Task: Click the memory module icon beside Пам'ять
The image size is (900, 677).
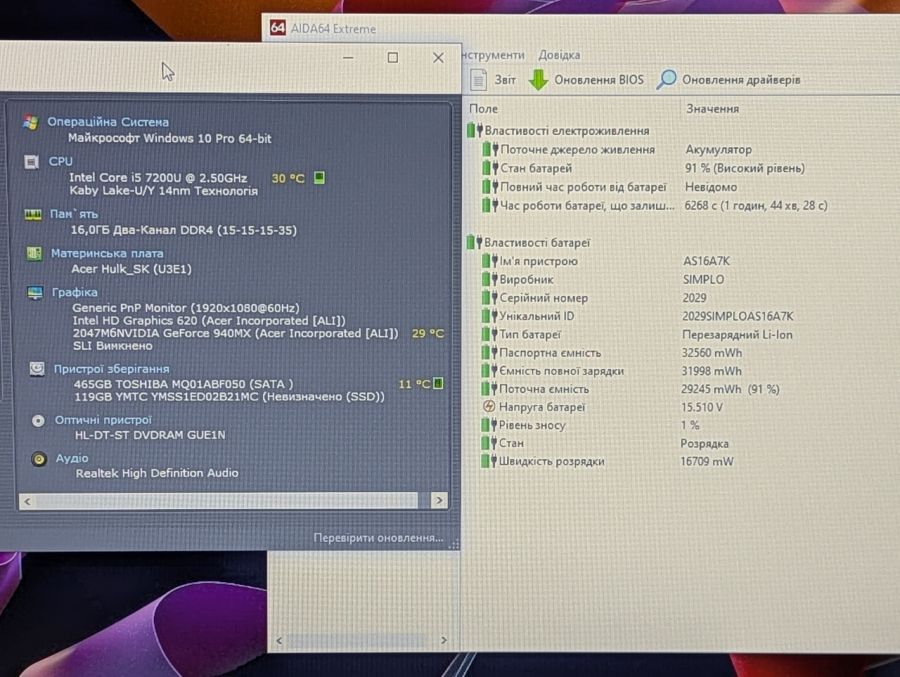Action: 33,215
